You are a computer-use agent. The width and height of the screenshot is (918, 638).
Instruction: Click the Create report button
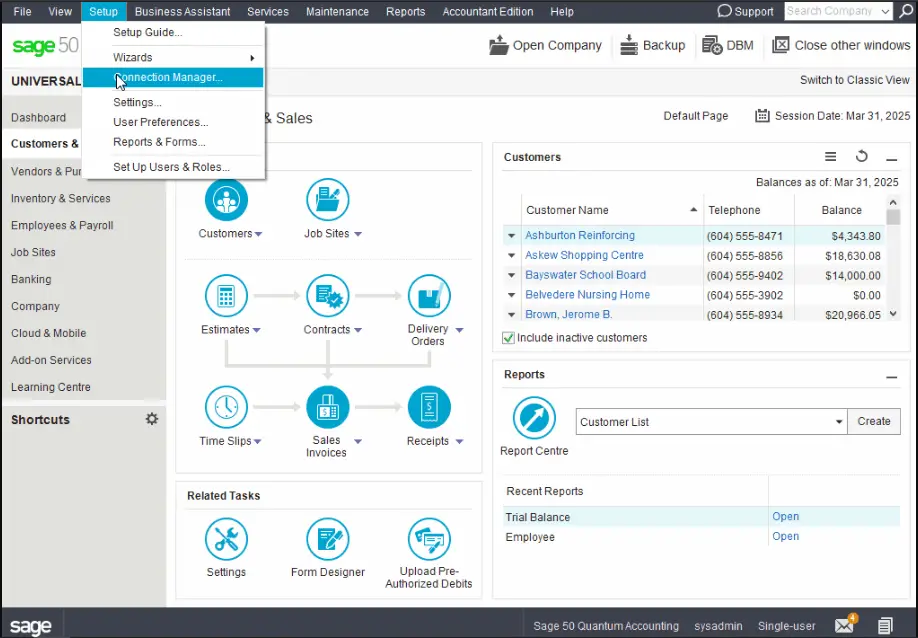coord(874,421)
